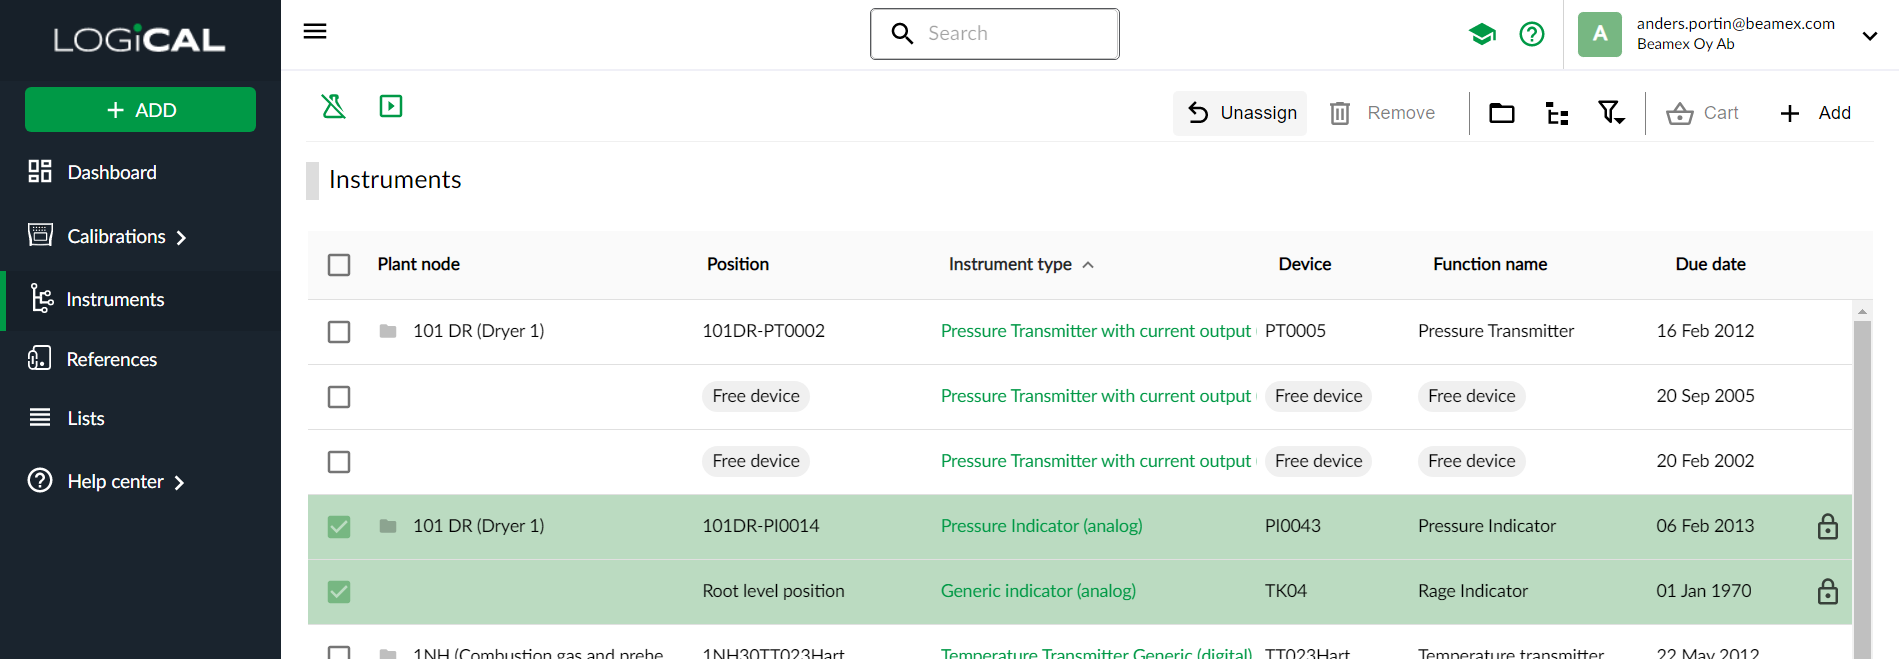Screen dimensions: 1899x659
Task: Uncheck the 101DR-PI0014 row checkbox
Action: coord(339,527)
